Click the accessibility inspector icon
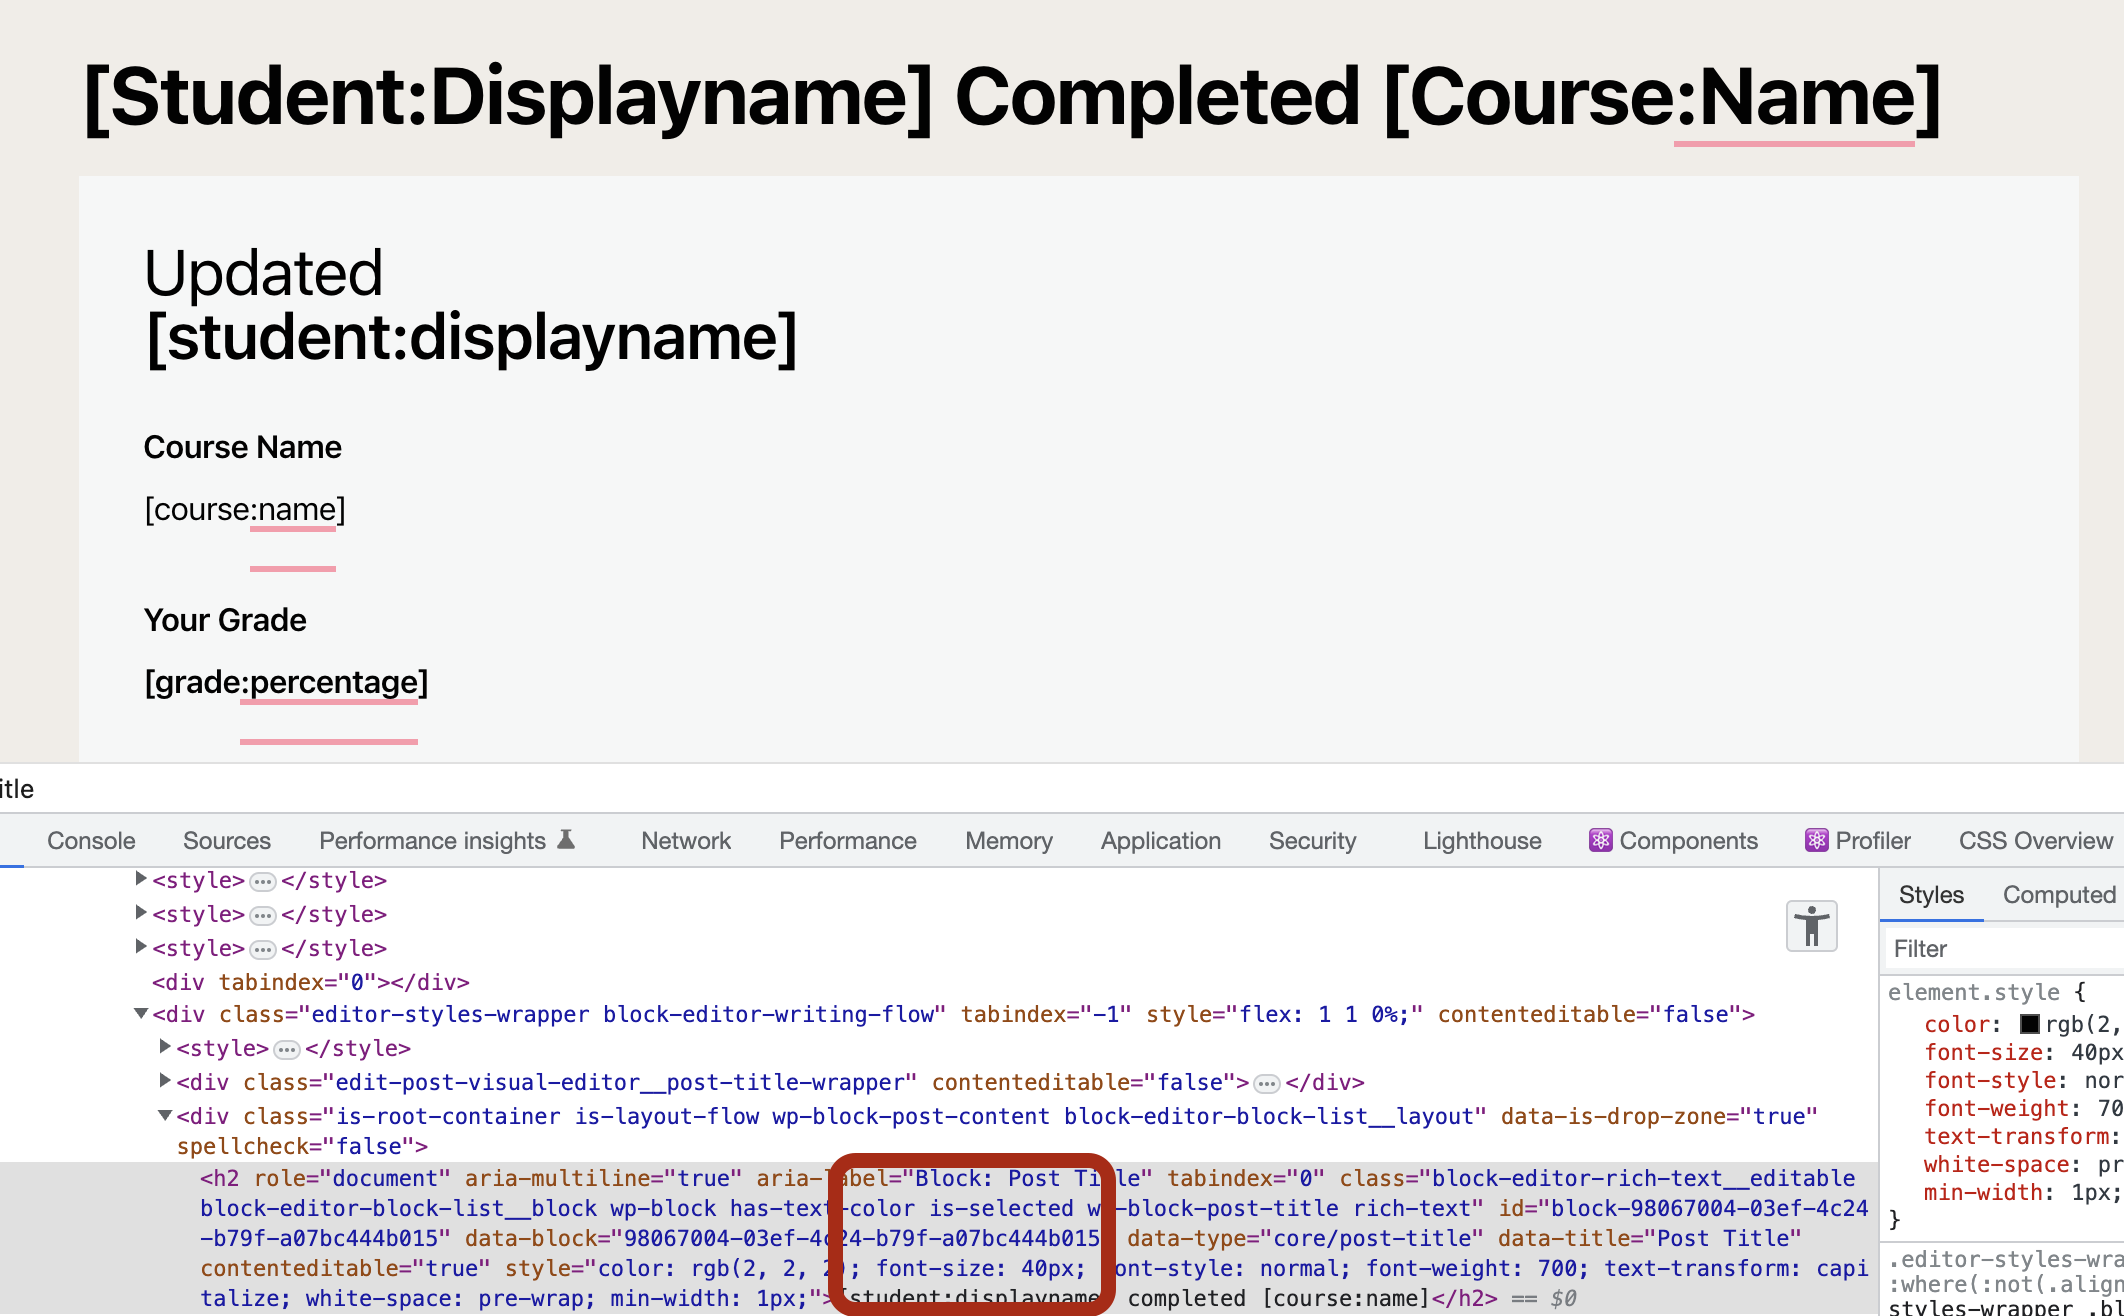This screenshot has height=1316, width=2124. pos(1812,925)
